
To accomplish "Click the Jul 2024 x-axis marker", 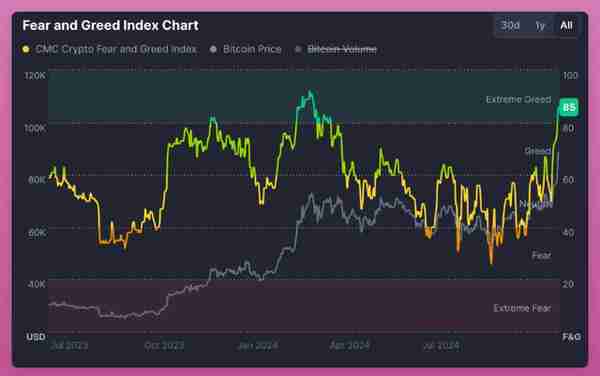I will tap(441, 346).
